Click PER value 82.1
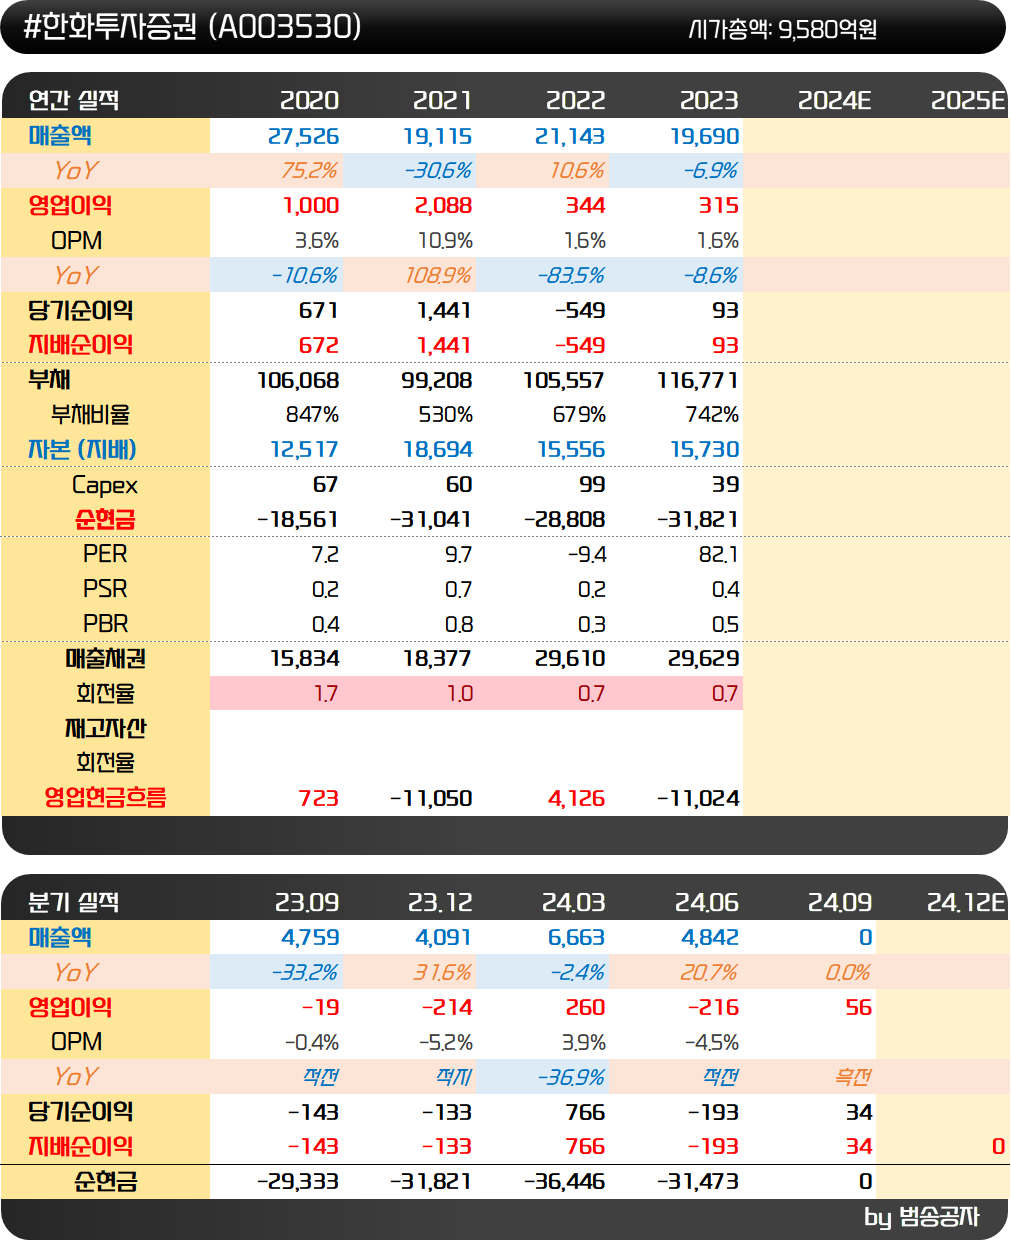This screenshot has height=1240, width=1011. 719,554
